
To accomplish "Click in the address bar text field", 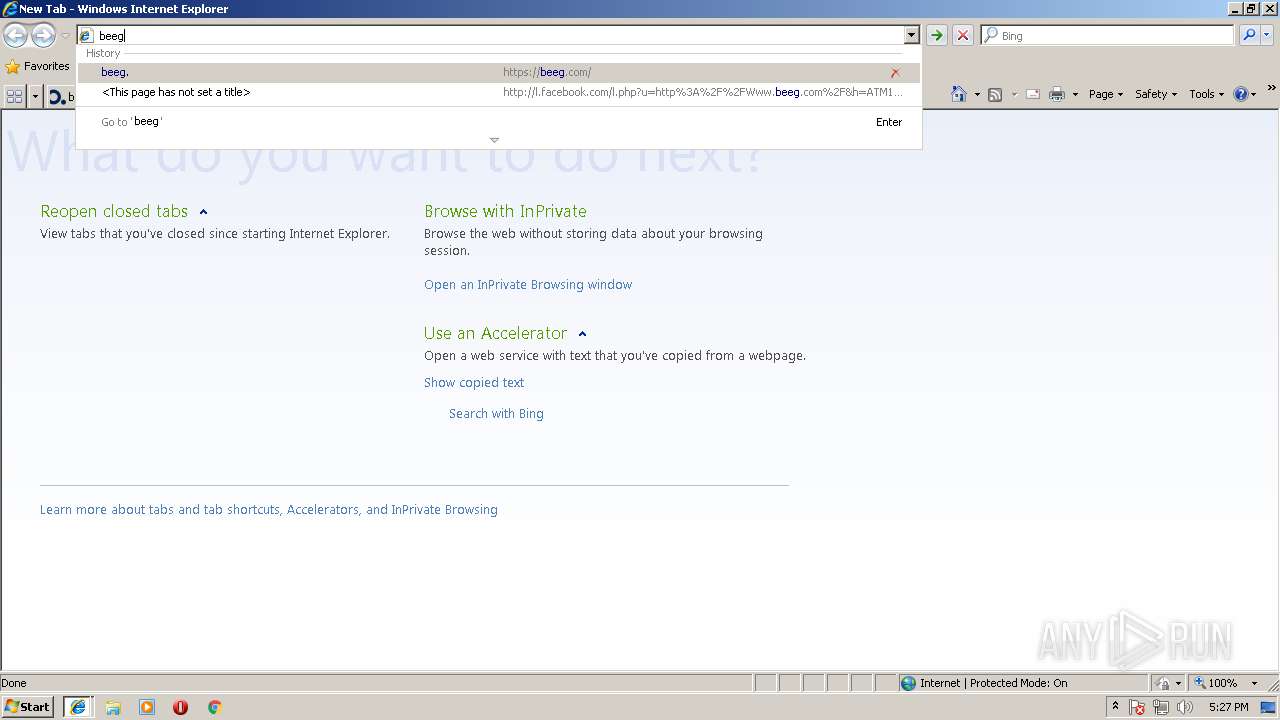I will (x=500, y=36).
